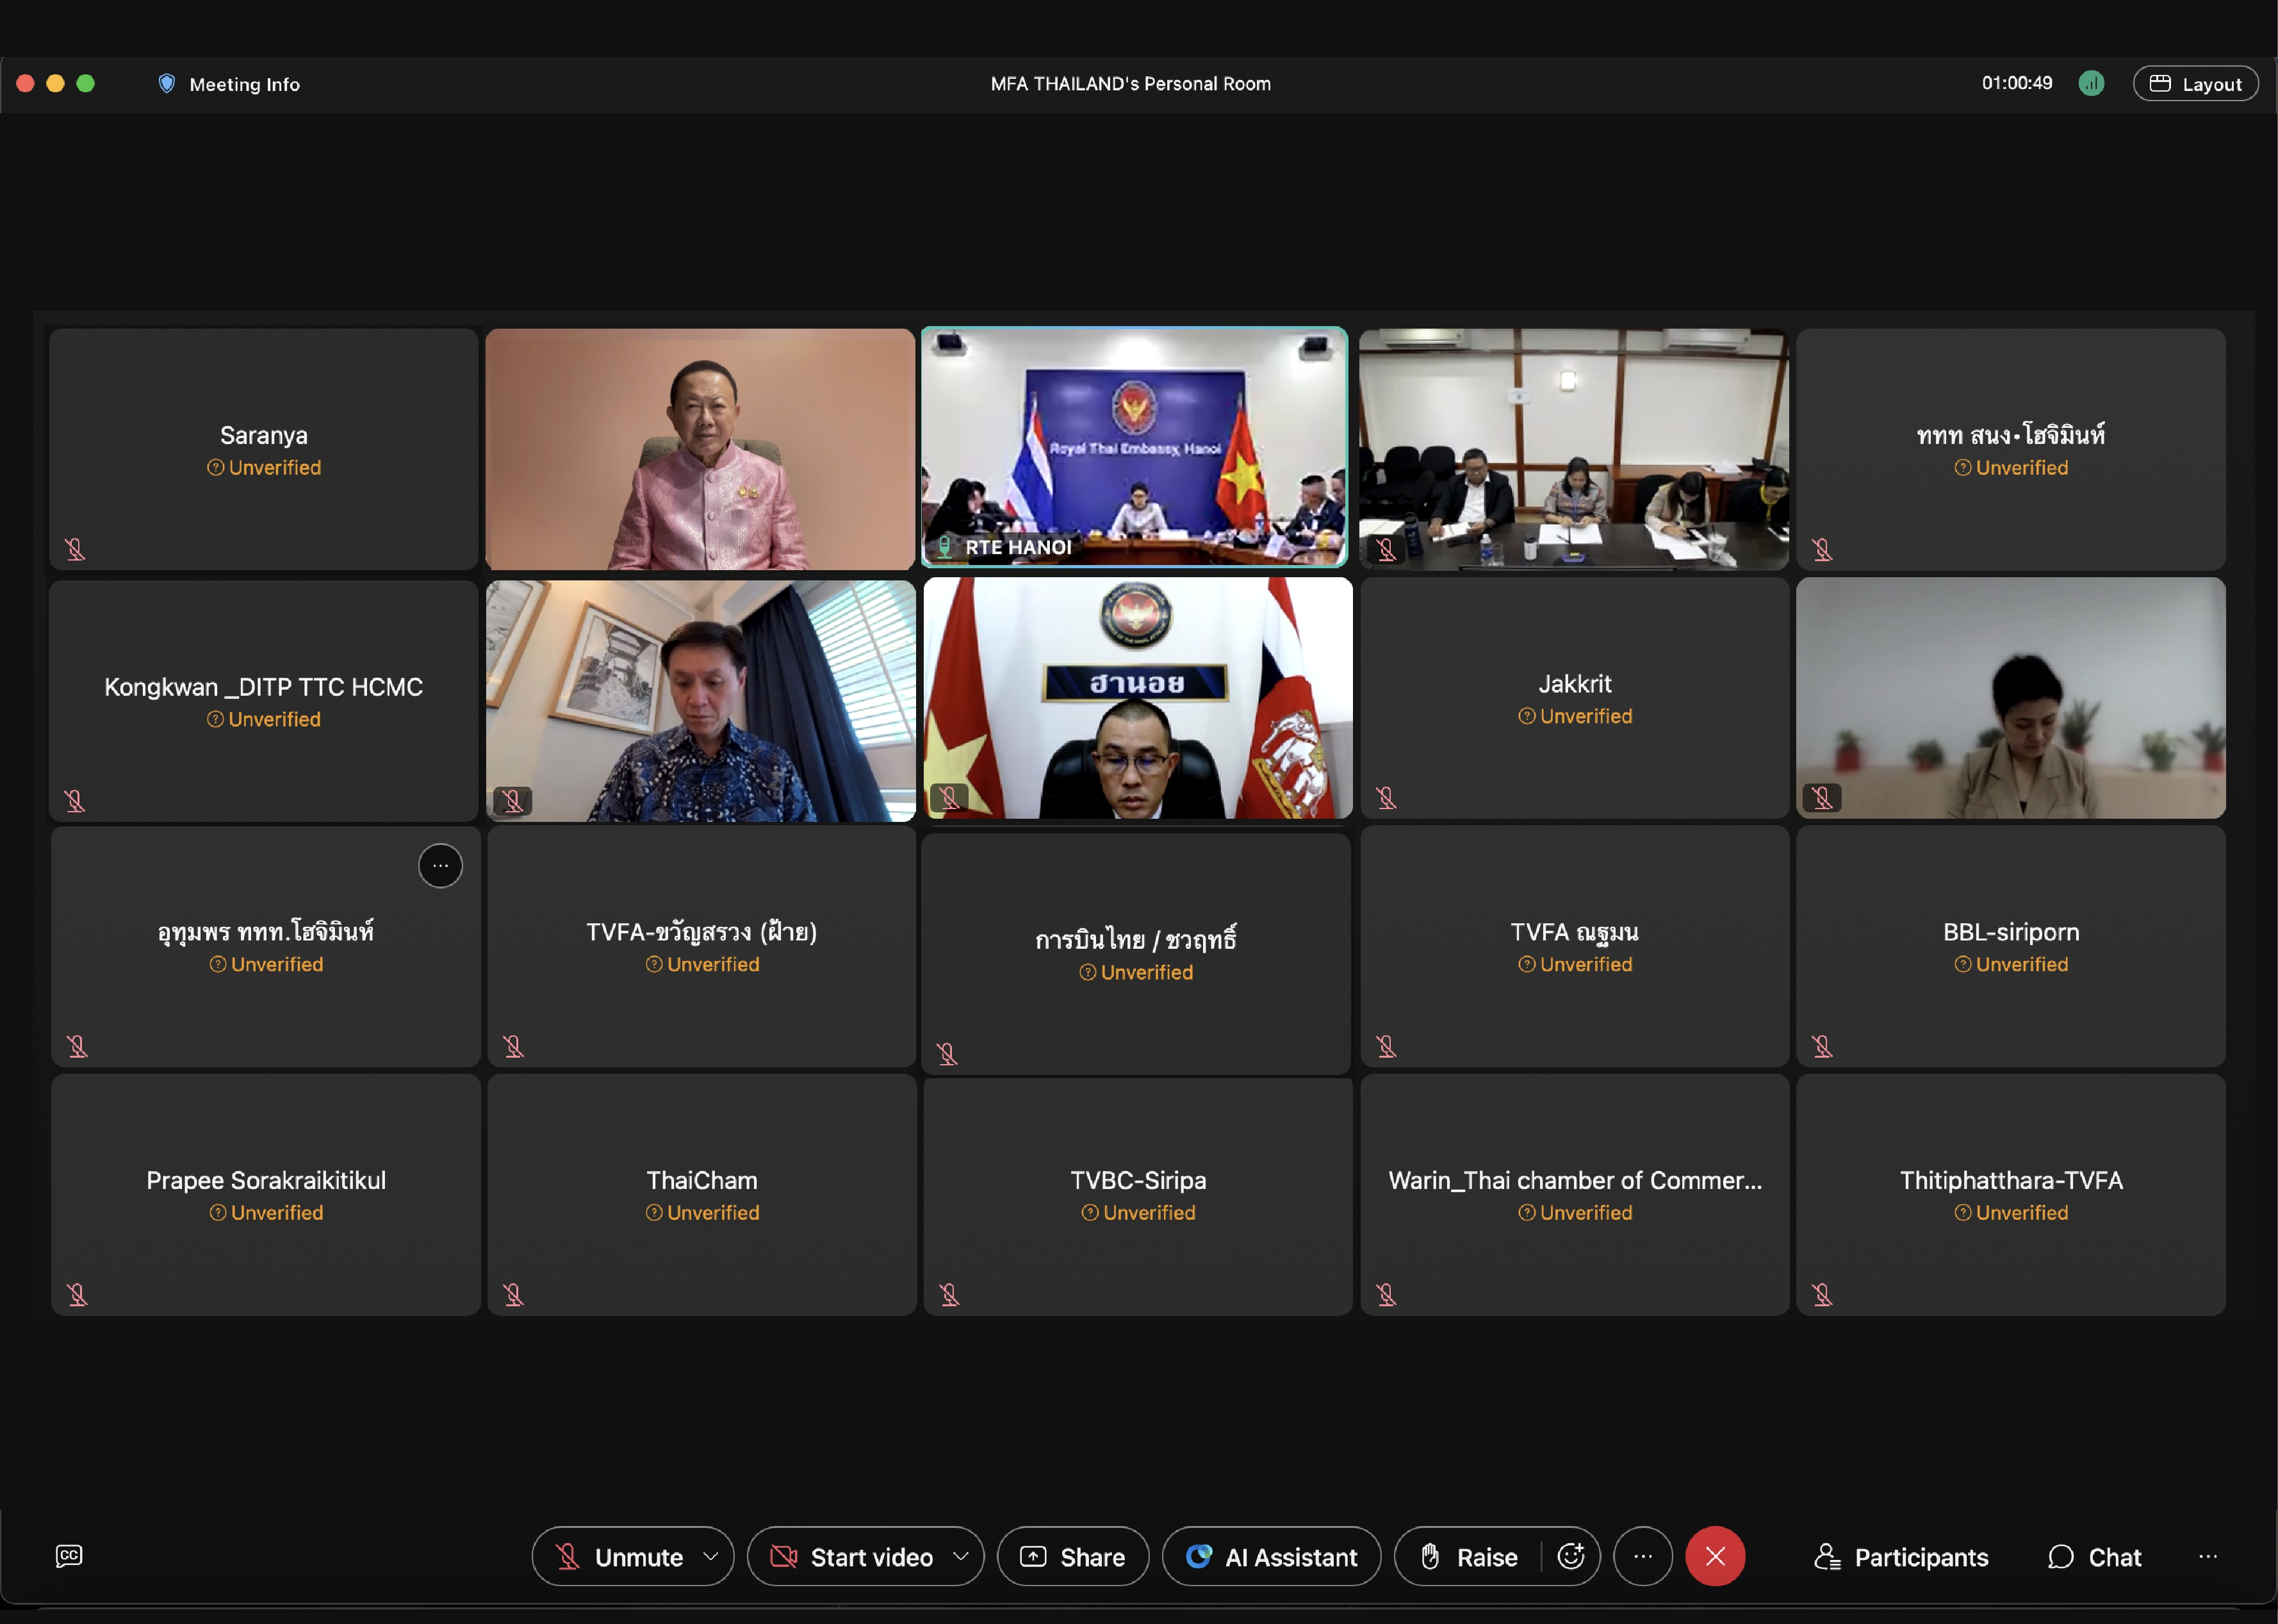Click the Meeting Info shield icon
Screen dimensions: 2278x1624
(x=167, y=84)
